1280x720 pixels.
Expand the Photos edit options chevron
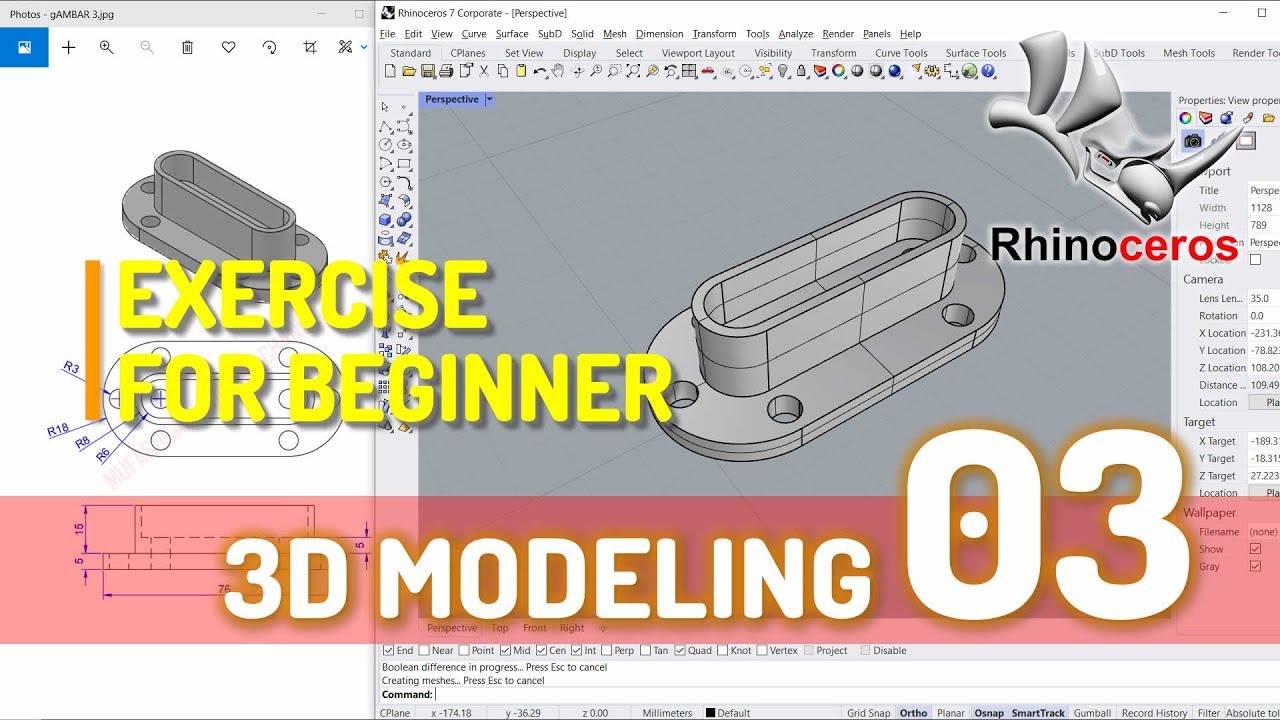point(364,47)
